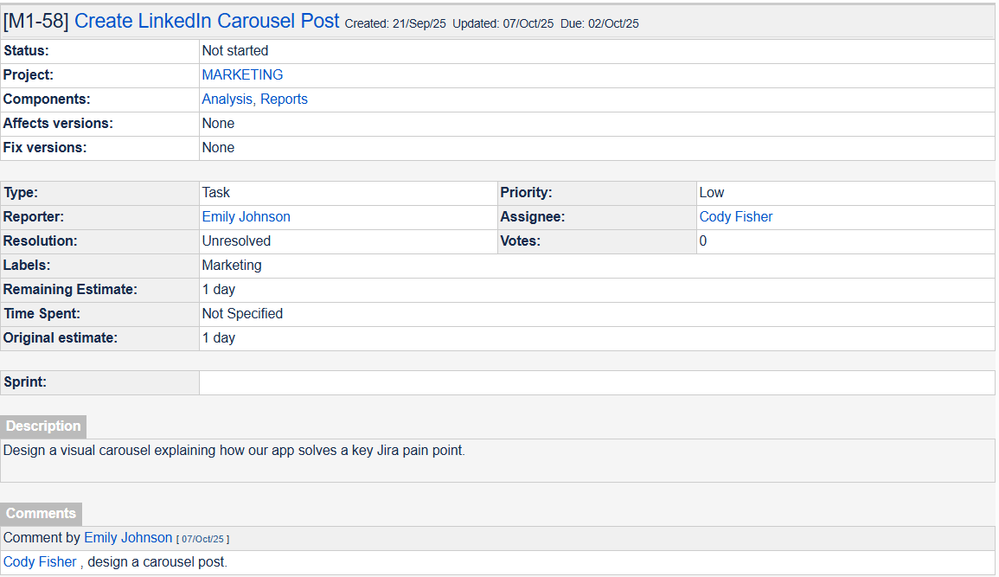Click the Analysis component link
The width and height of the screenshot is (999, 577).
[226, 99]
